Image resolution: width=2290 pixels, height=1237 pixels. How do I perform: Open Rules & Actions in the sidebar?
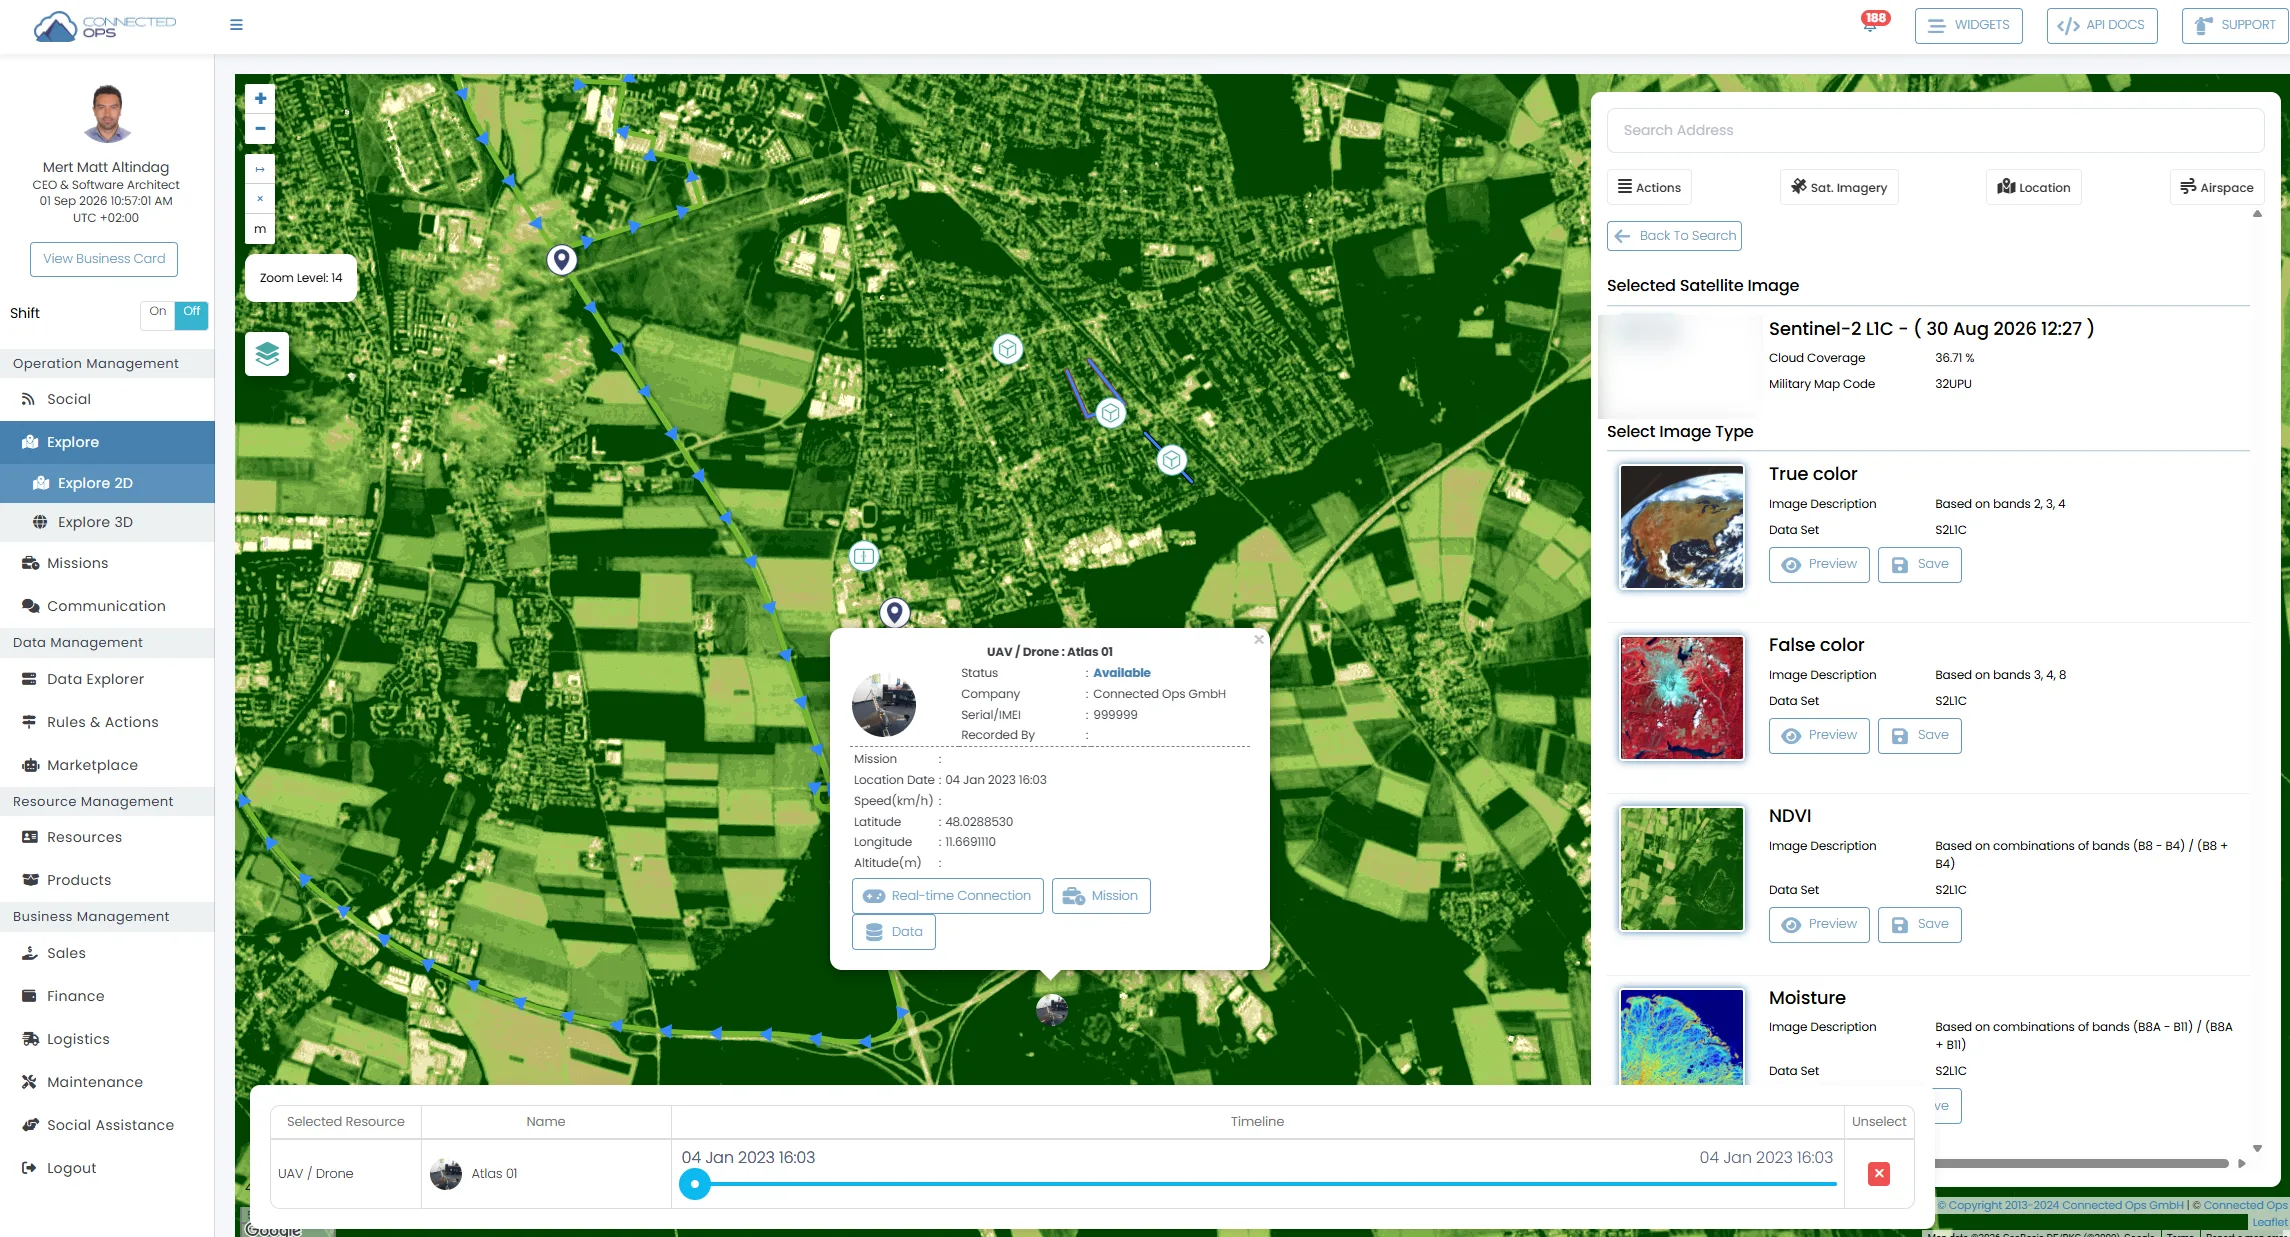click(107, 722)
